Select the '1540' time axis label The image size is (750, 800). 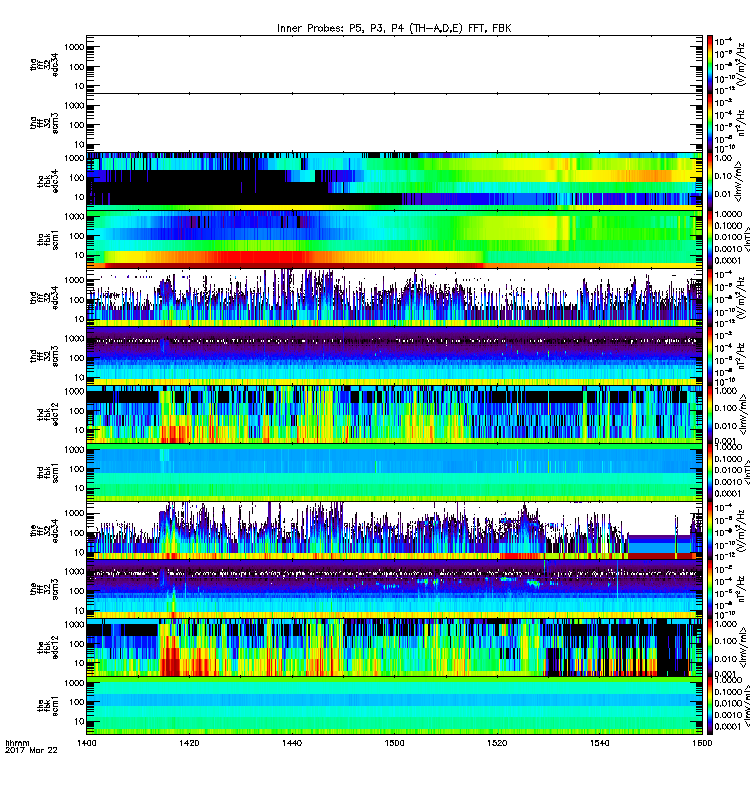click(x=599, y=743)
